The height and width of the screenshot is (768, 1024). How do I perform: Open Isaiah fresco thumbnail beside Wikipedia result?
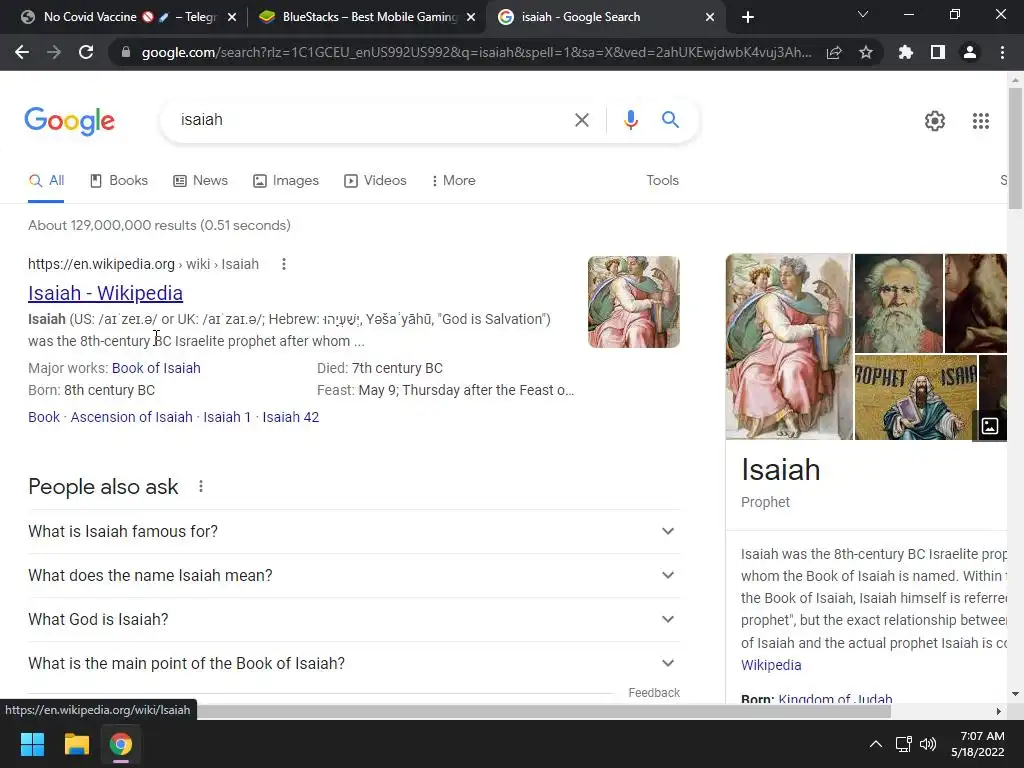point(633,302)
